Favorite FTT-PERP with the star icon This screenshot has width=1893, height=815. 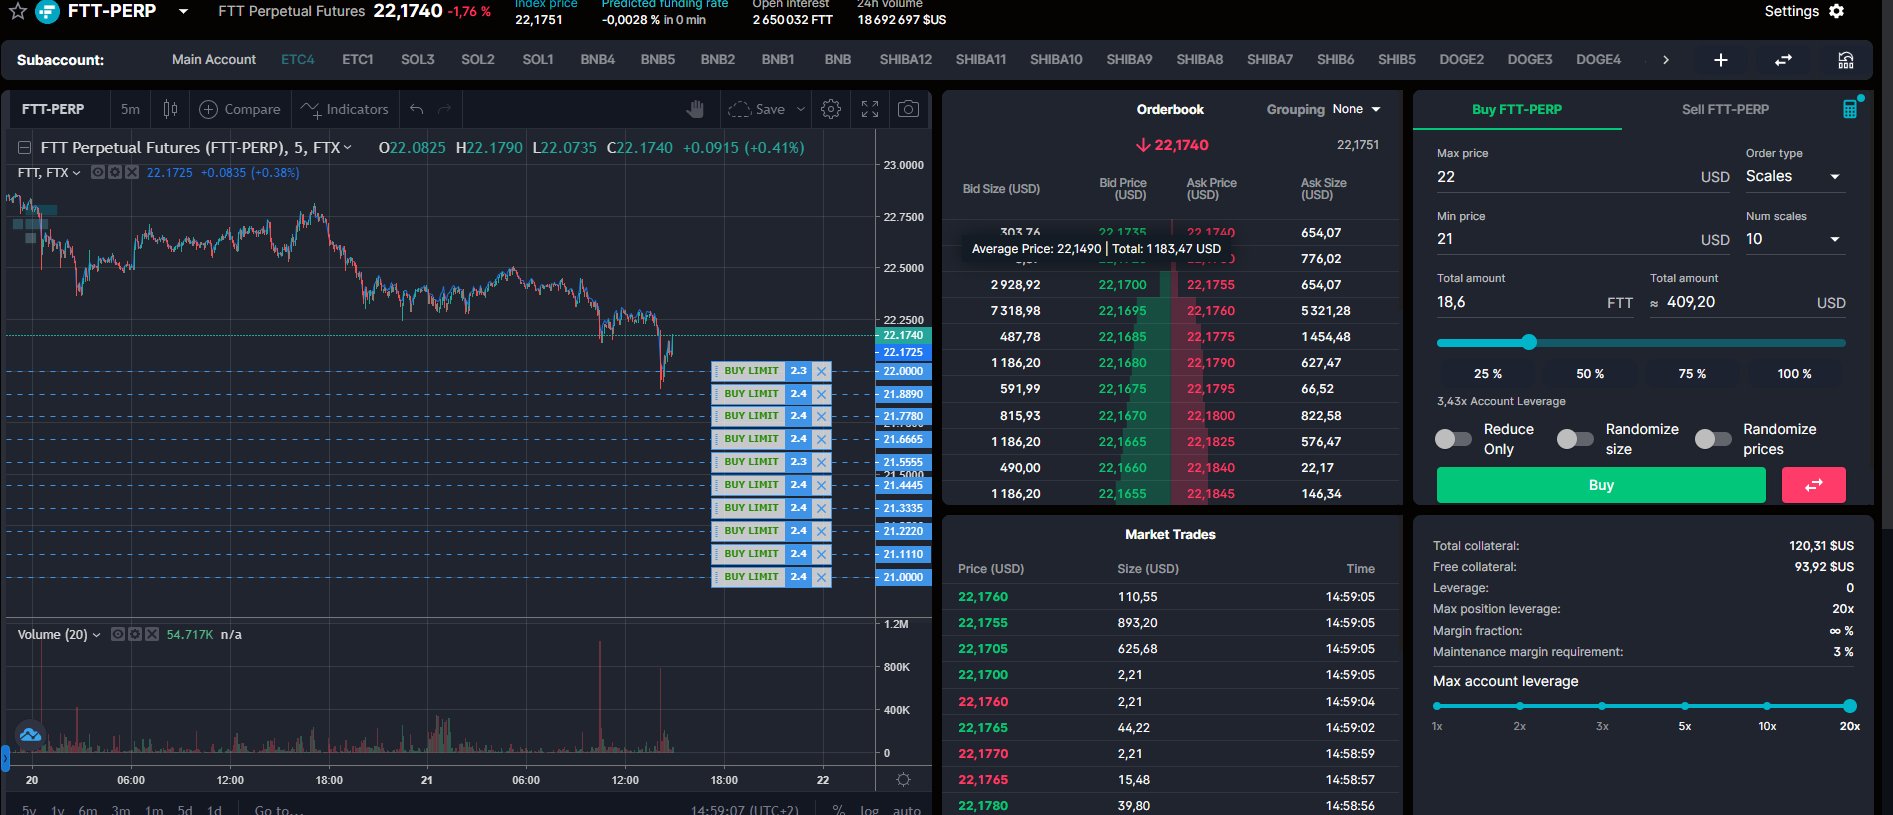[17, 11]
